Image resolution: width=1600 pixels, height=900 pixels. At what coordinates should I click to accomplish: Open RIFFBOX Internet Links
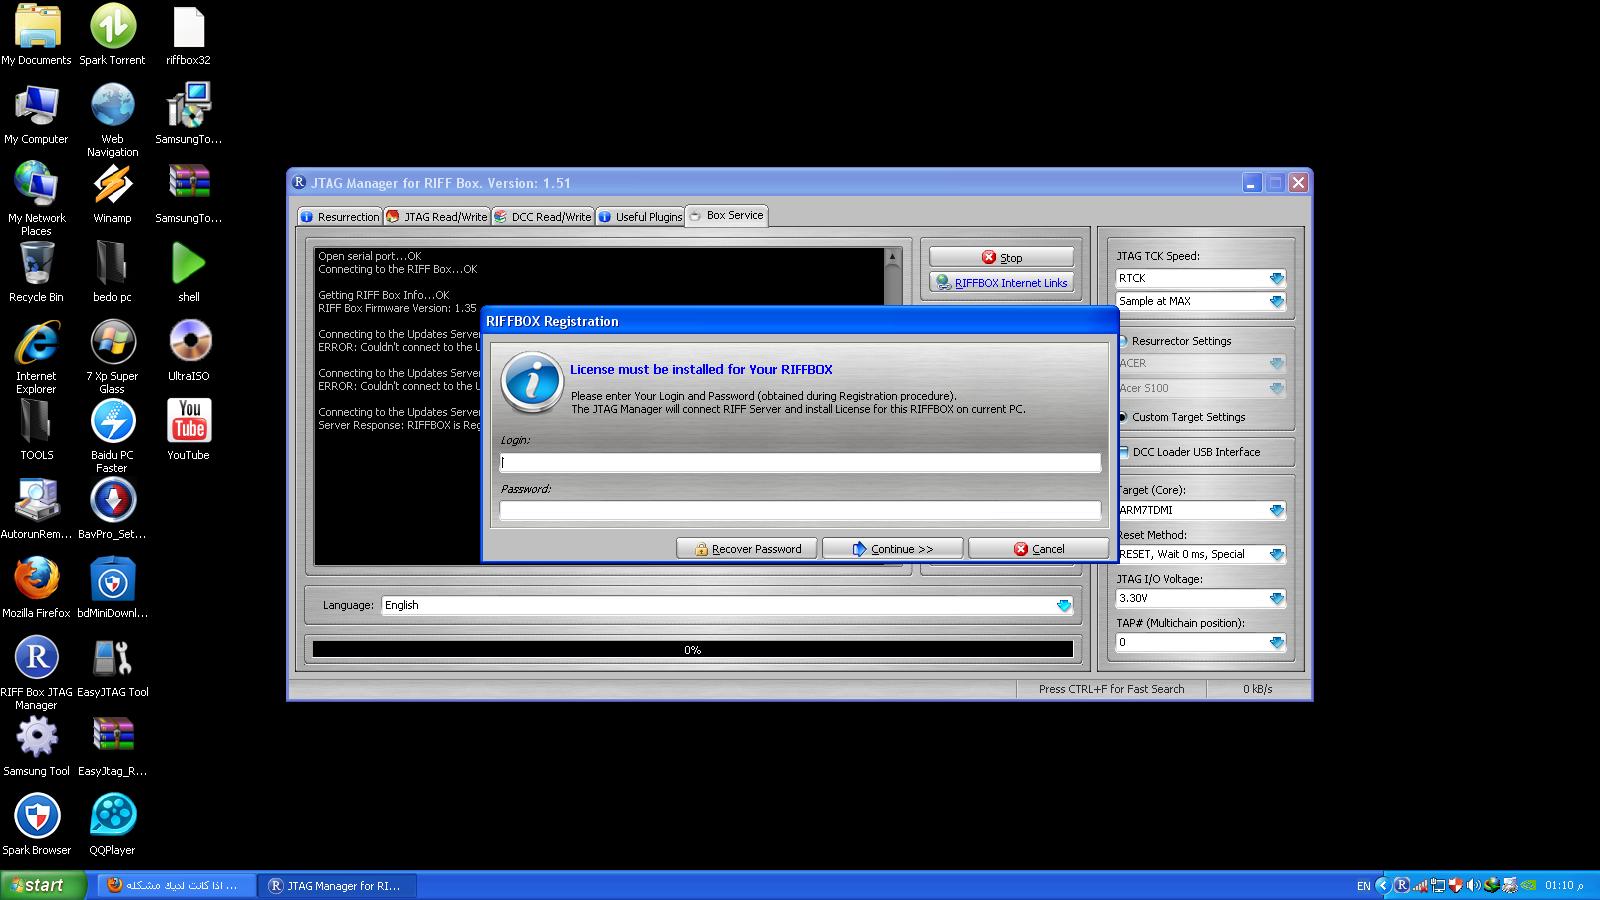1001,283
